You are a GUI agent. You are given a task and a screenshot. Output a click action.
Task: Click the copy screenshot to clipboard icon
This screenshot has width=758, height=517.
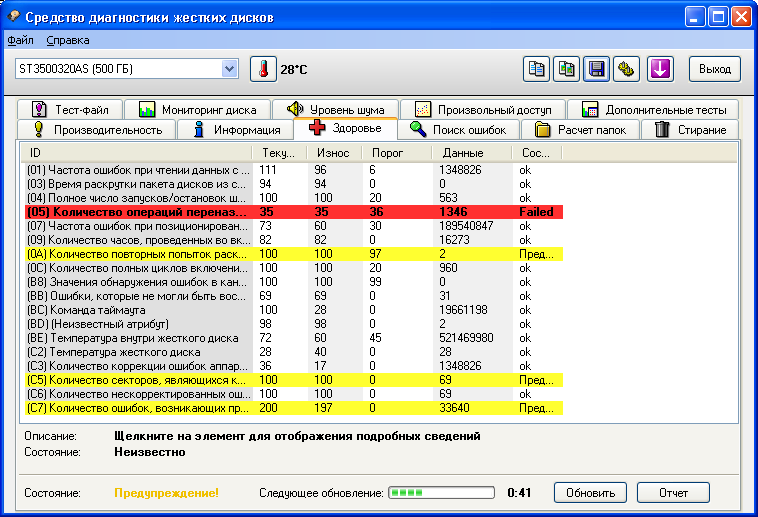point(567,69)
